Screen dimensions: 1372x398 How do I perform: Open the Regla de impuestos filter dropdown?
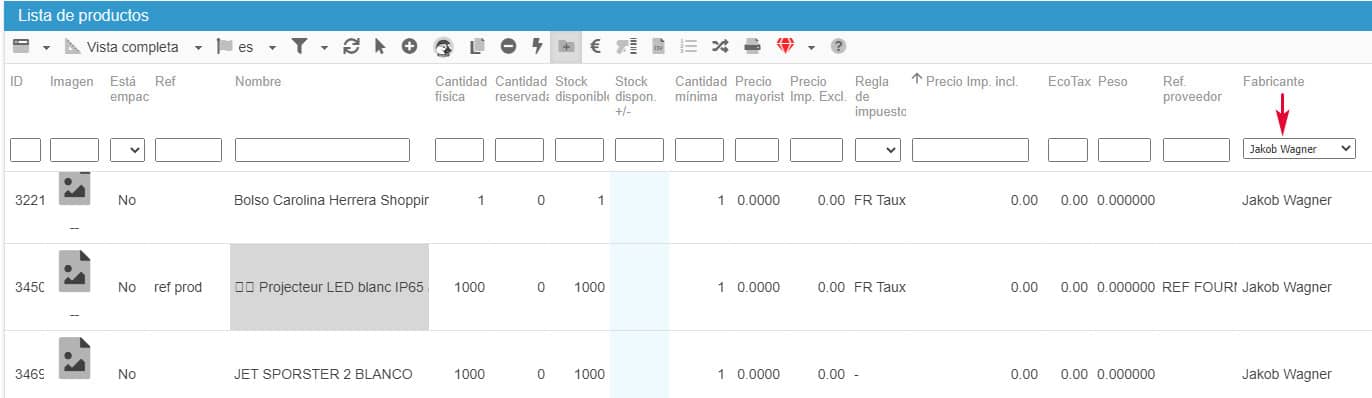click(x=878, y=150)
